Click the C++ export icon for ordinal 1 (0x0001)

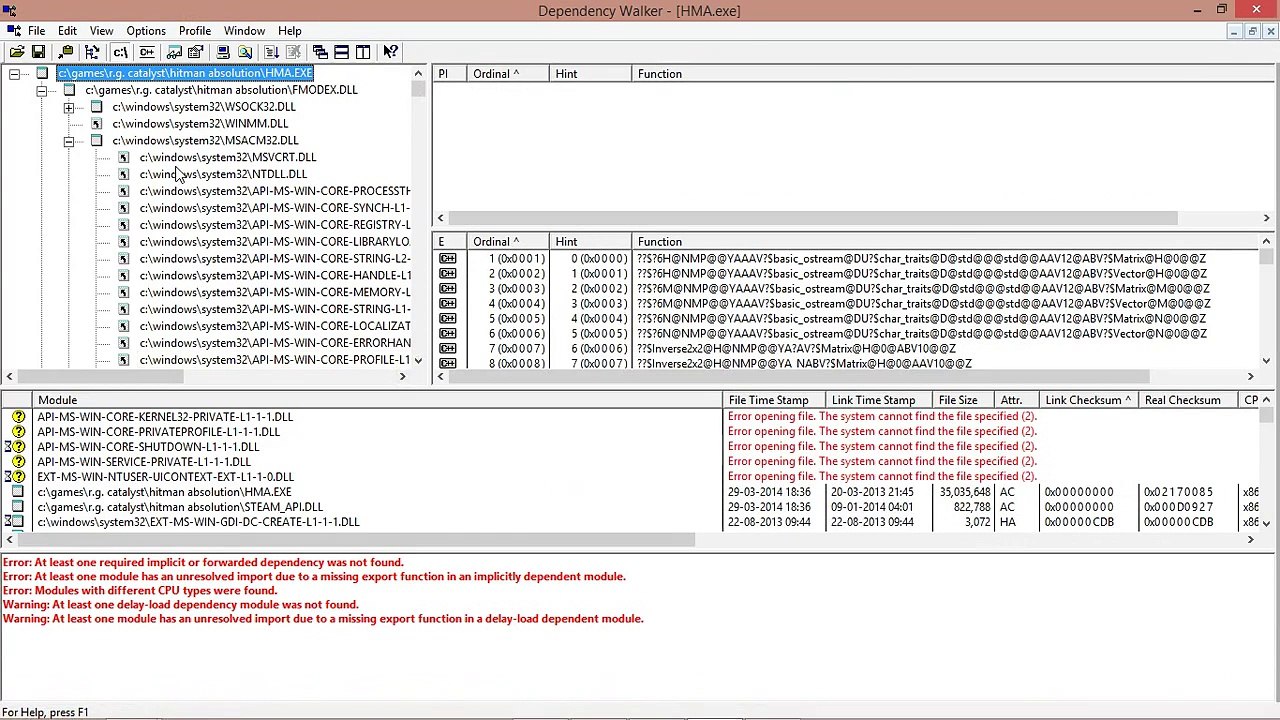tap(448, 259)
